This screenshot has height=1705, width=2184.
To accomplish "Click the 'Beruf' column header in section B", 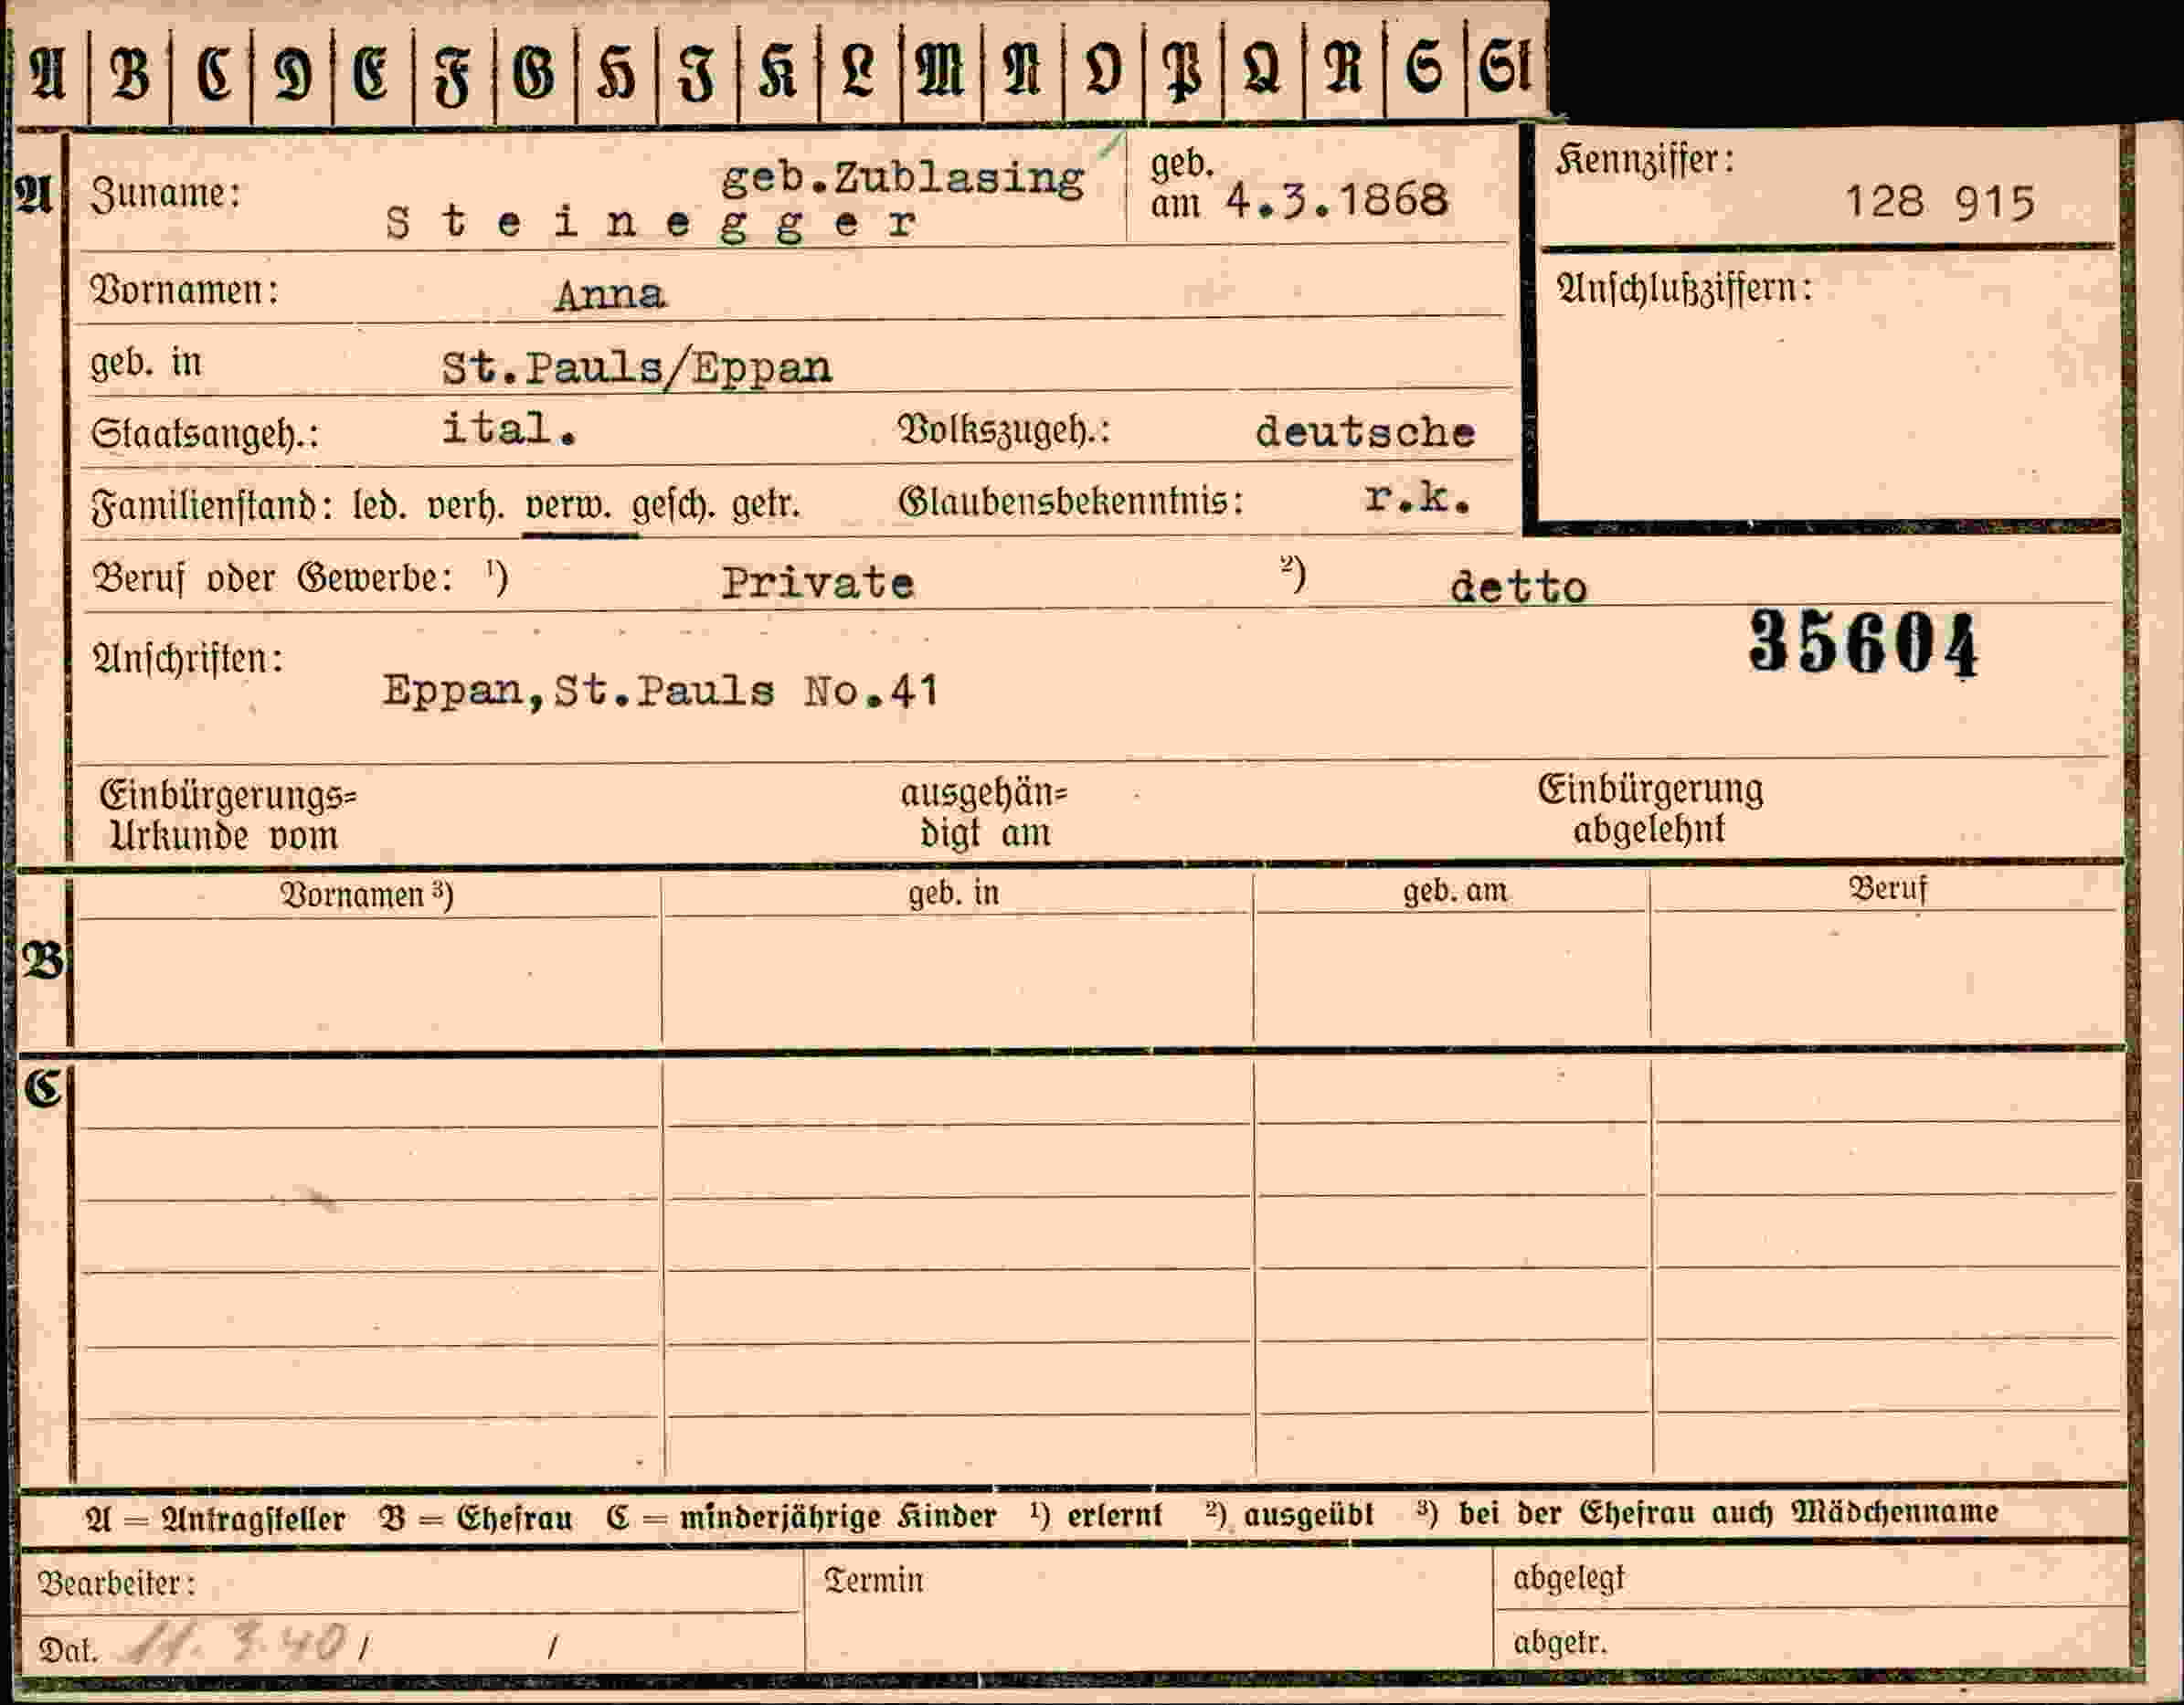I will (x=1887, y=889).
